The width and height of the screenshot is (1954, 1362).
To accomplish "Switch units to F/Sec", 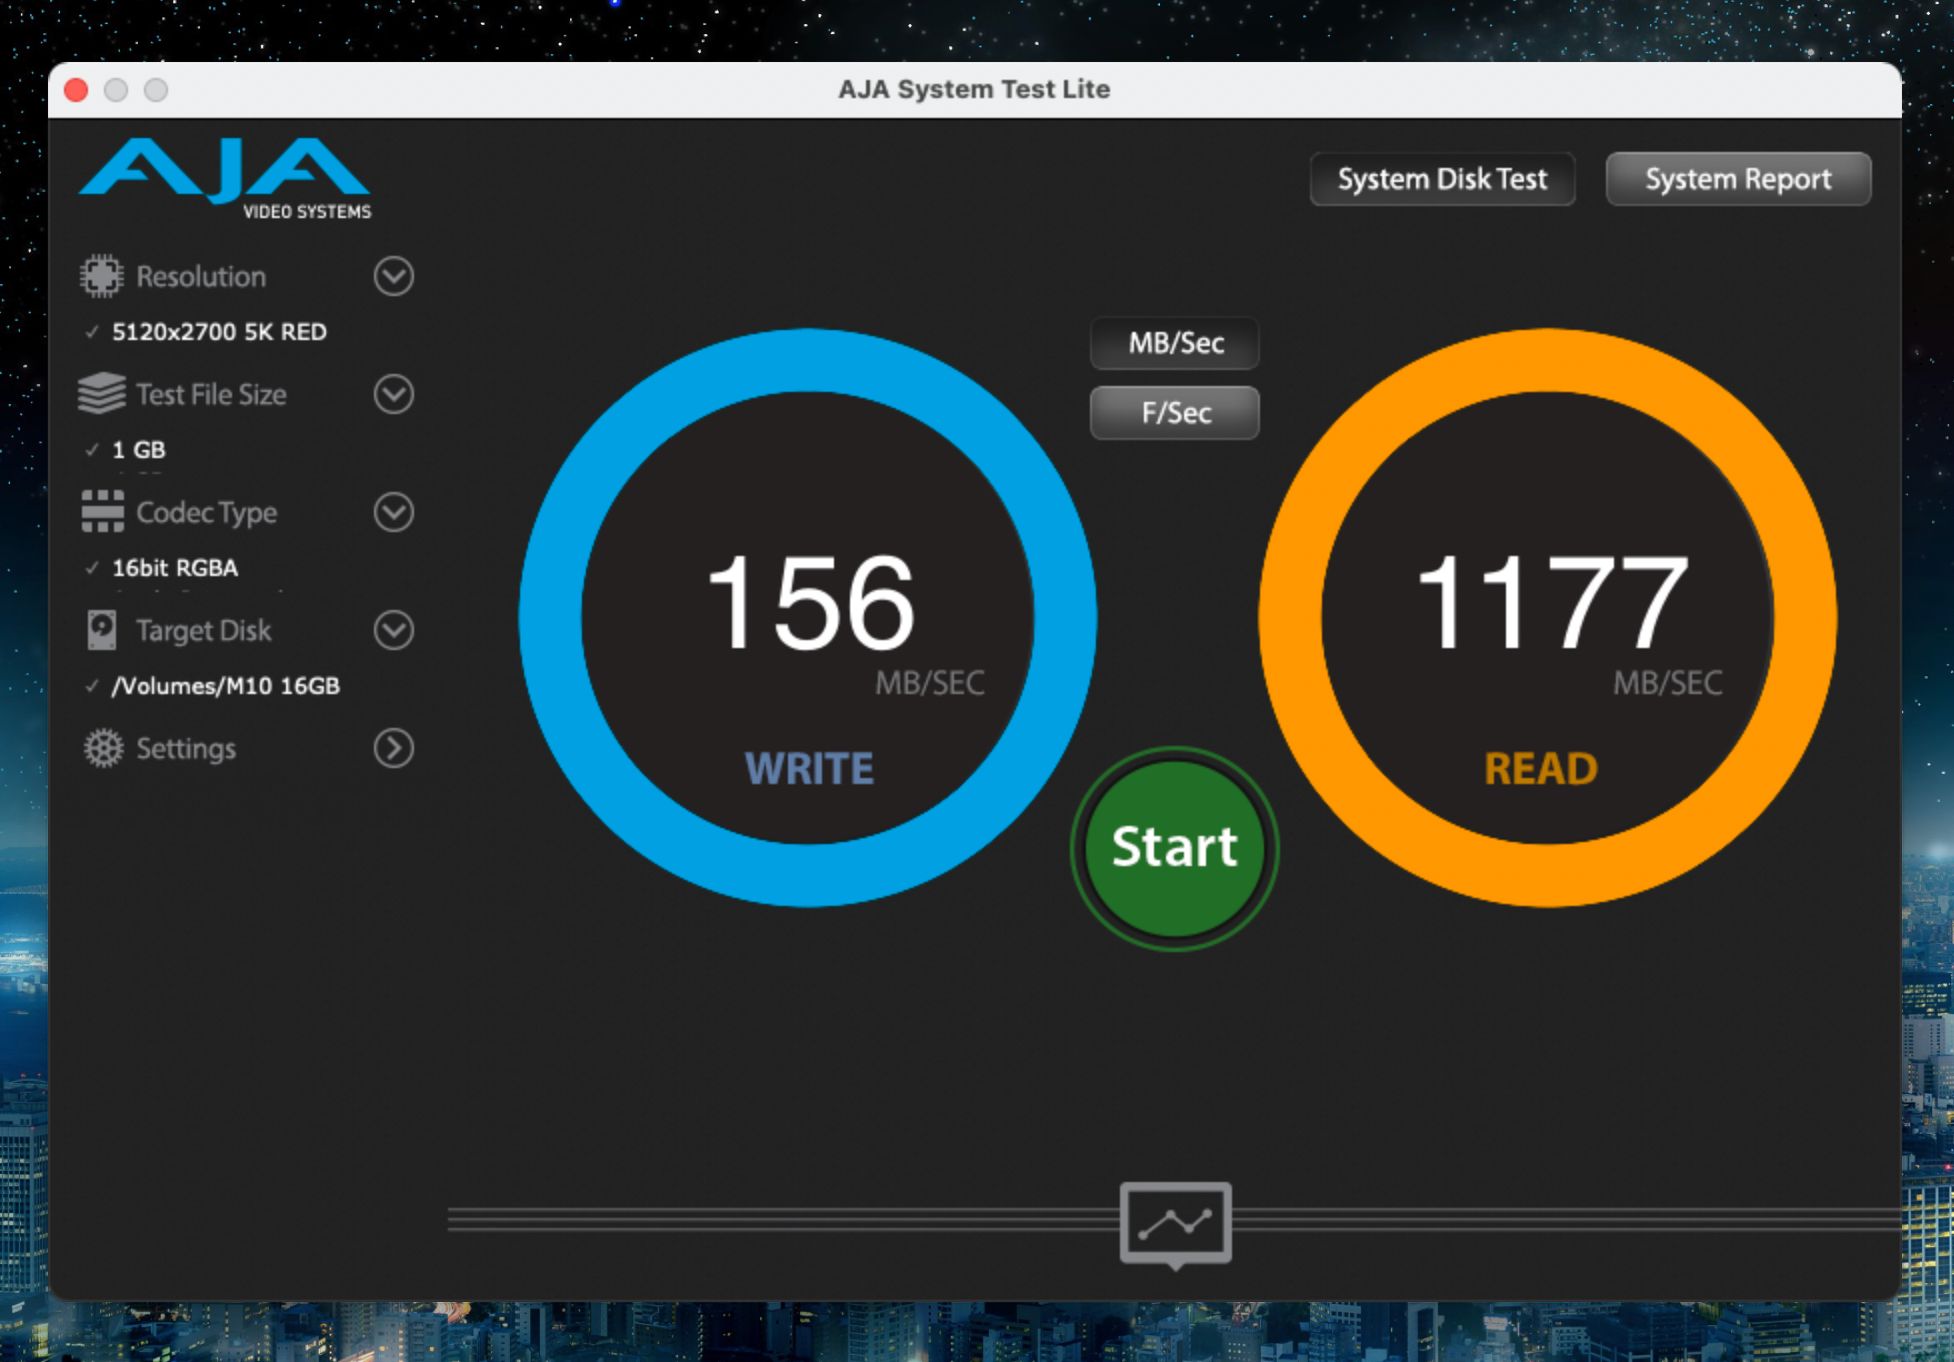I will tap(1175, 412).
